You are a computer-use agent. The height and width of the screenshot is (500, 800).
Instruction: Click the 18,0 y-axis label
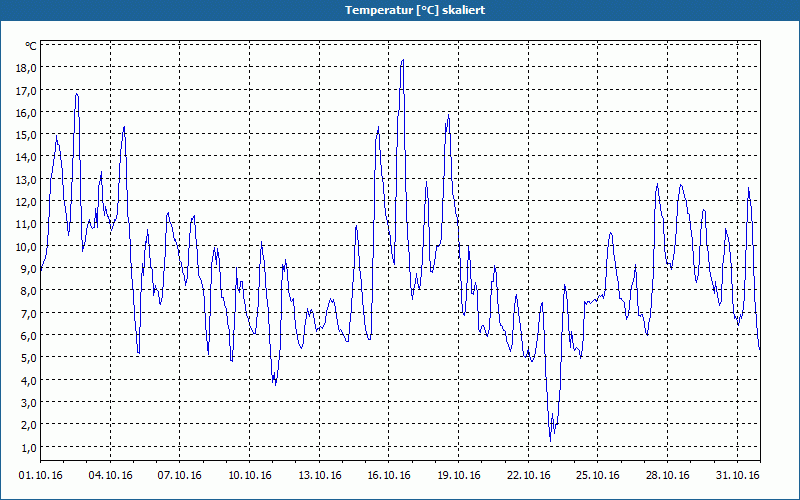pyautogui.click(x=27, y=68)
